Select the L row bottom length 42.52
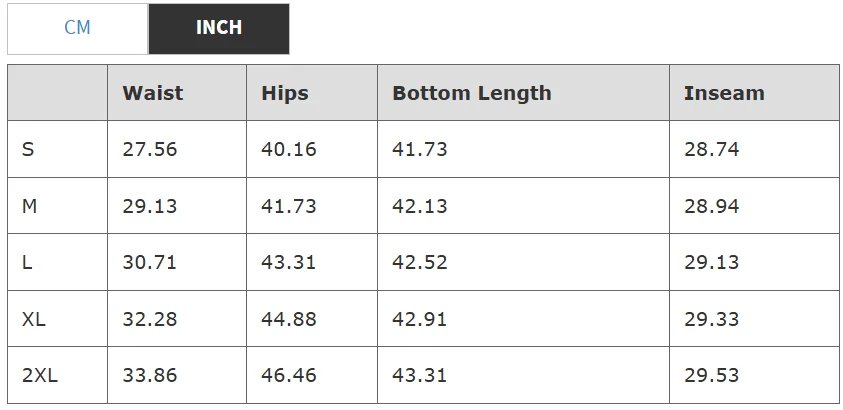Screen dimensions: 843x410 [420, 262]
